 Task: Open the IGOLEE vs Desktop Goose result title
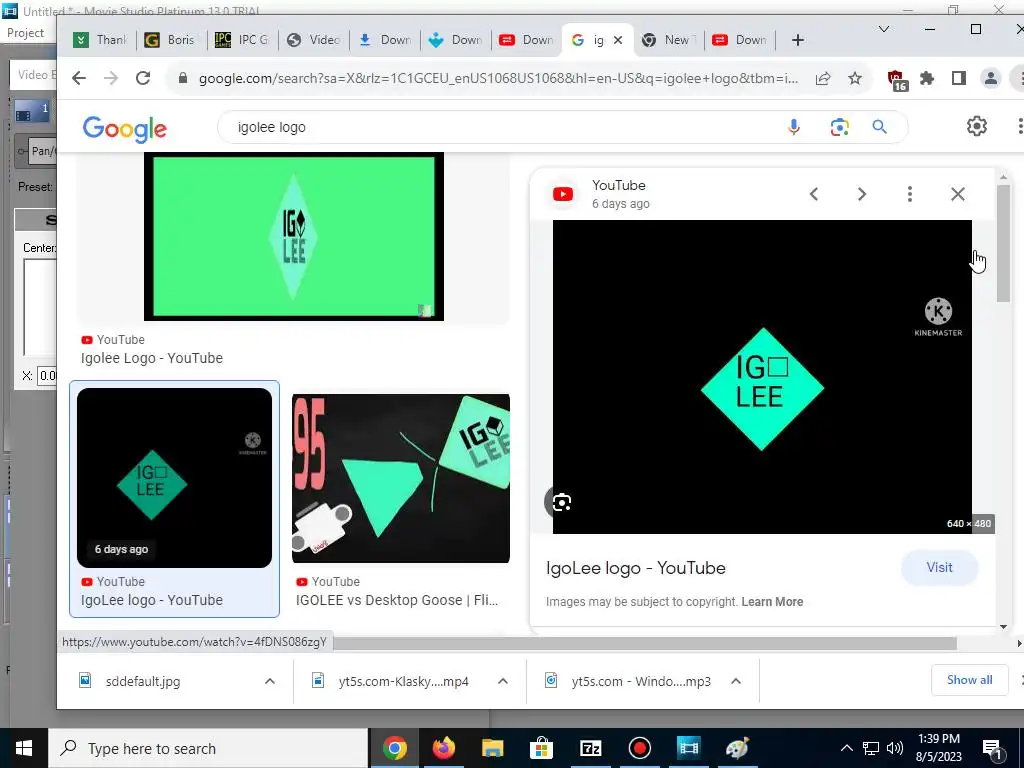397,600
